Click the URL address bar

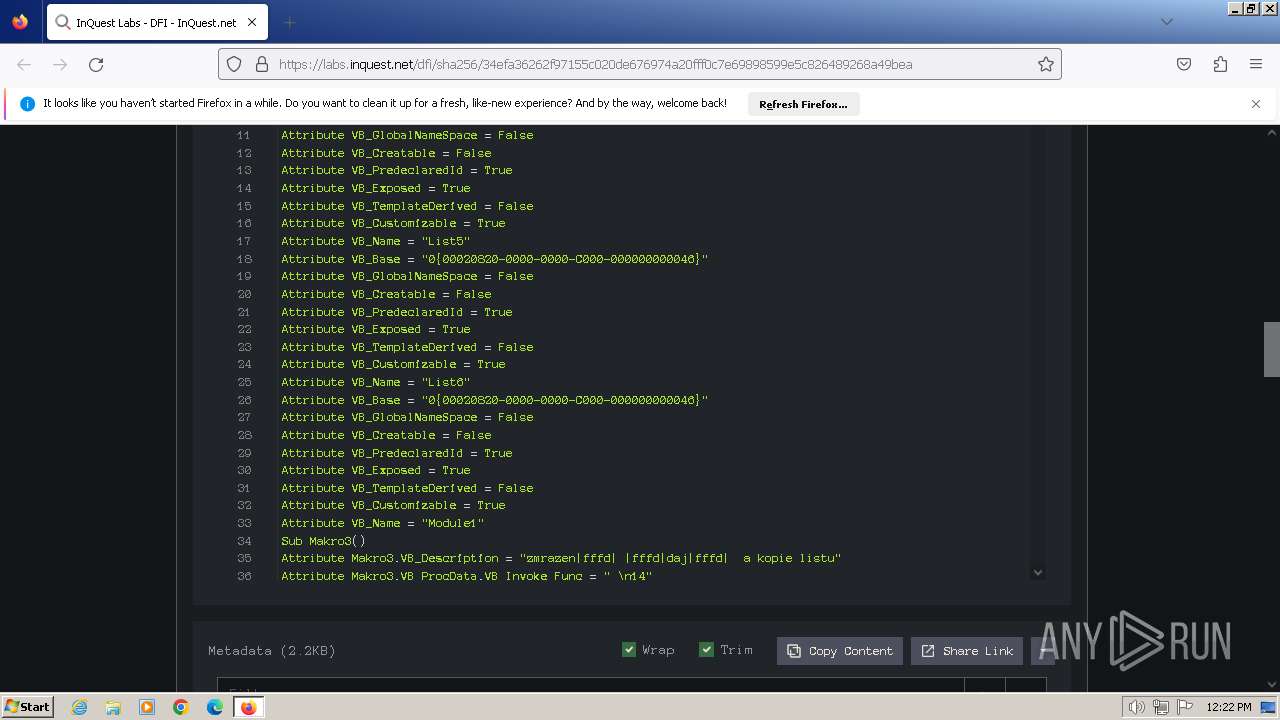pos(640,64)
